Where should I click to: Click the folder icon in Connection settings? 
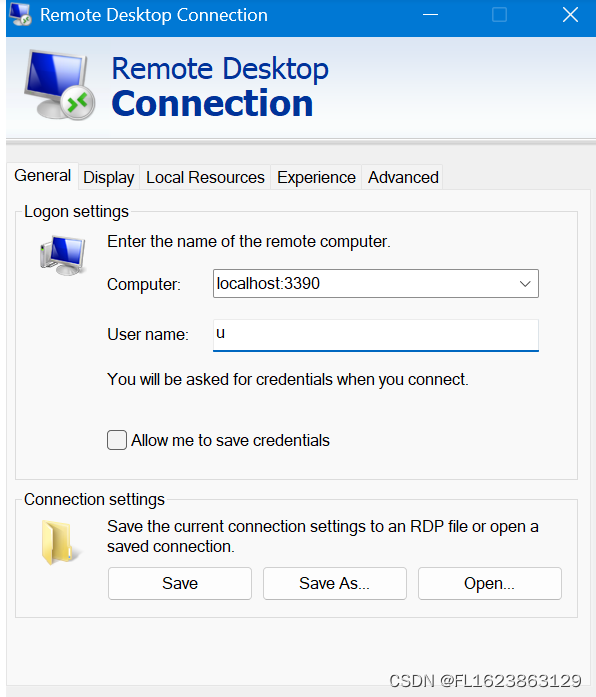(x=60, y=542)
